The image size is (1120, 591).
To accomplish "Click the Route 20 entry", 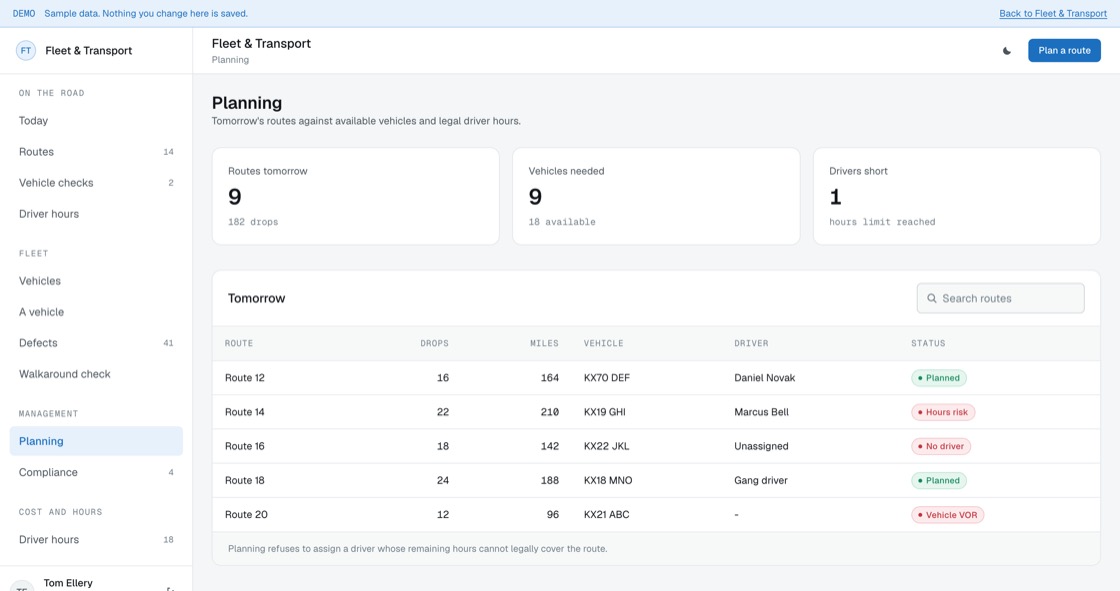I will point(246,515).
